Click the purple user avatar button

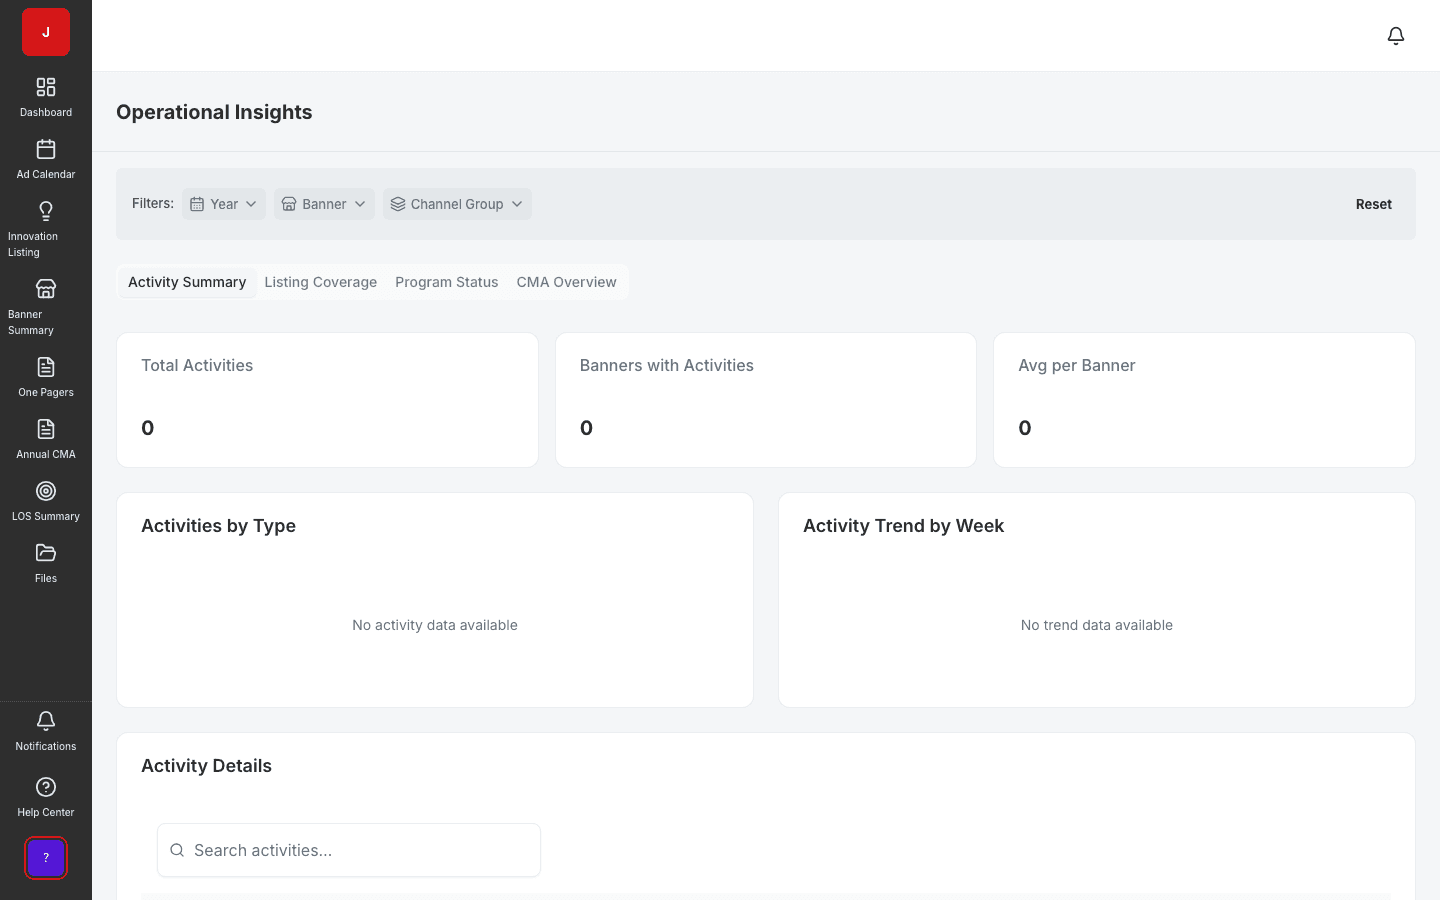pyautogui.click(x=46, y=858)
